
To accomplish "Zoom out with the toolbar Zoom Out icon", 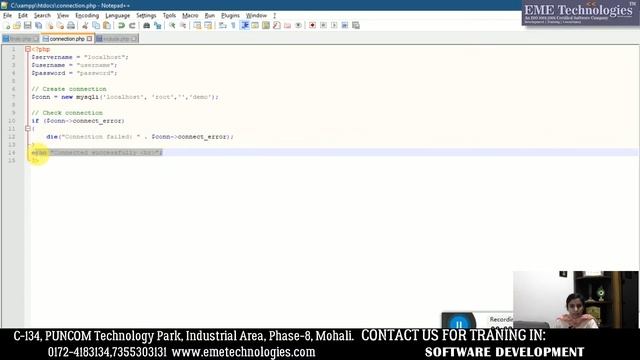I will click(183, 25).
